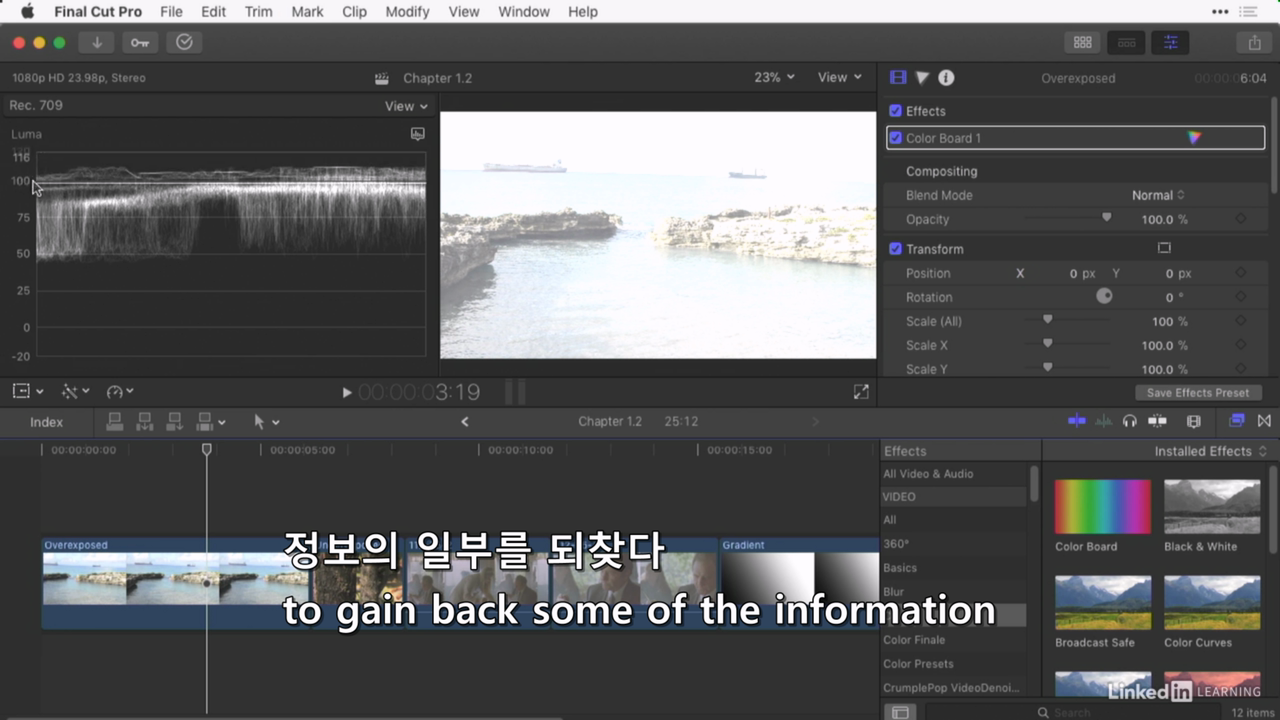
Task: Open the Video inspector filmstrip icon
Action: pyautogui.click(x=898, y=77)
